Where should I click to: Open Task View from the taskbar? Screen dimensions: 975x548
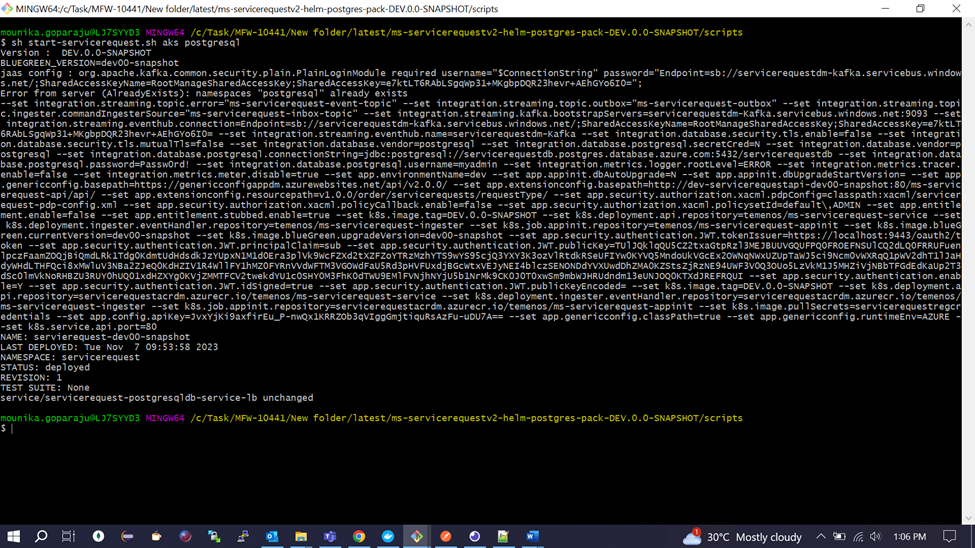(69, 537)
